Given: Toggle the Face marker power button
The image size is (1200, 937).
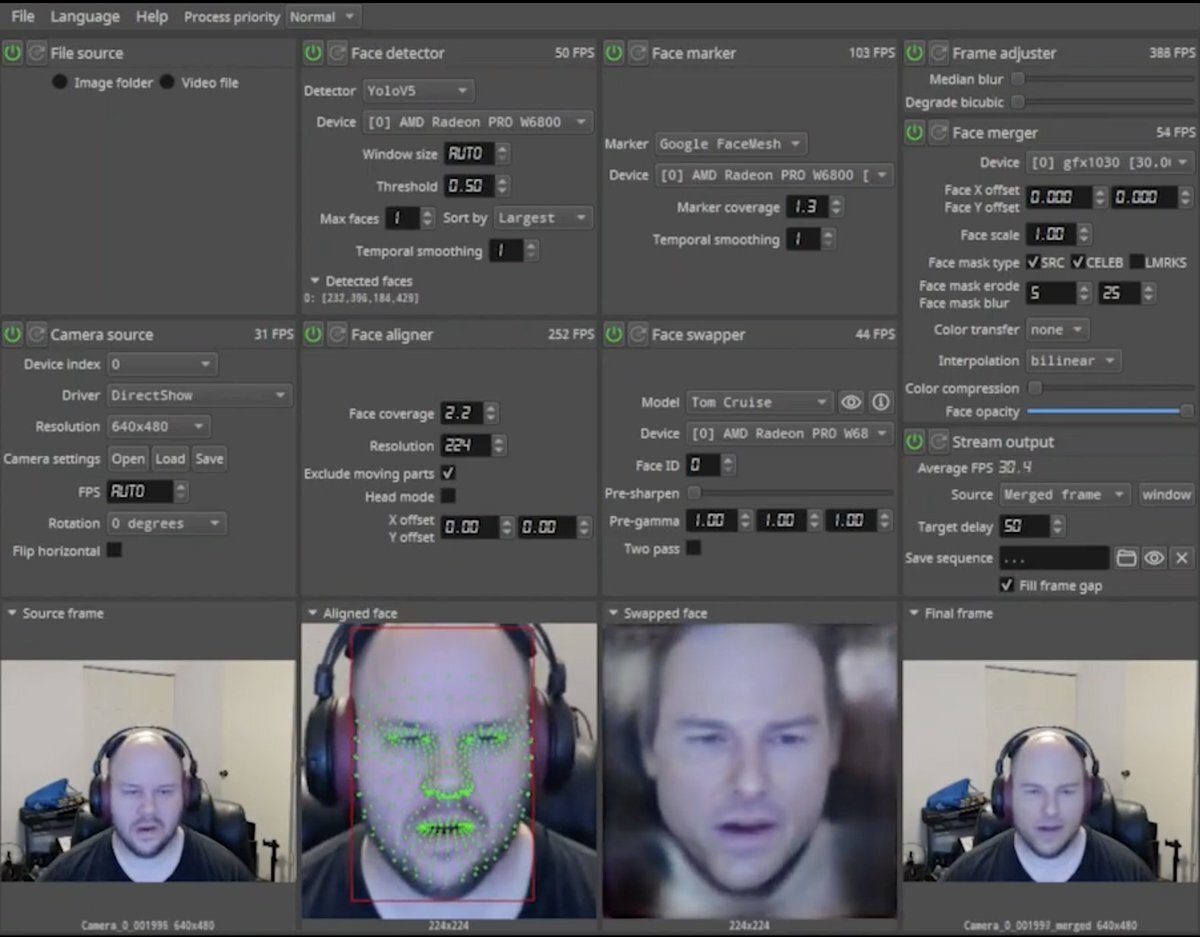Looking at the screenshot, I should [x=613, y=53].
